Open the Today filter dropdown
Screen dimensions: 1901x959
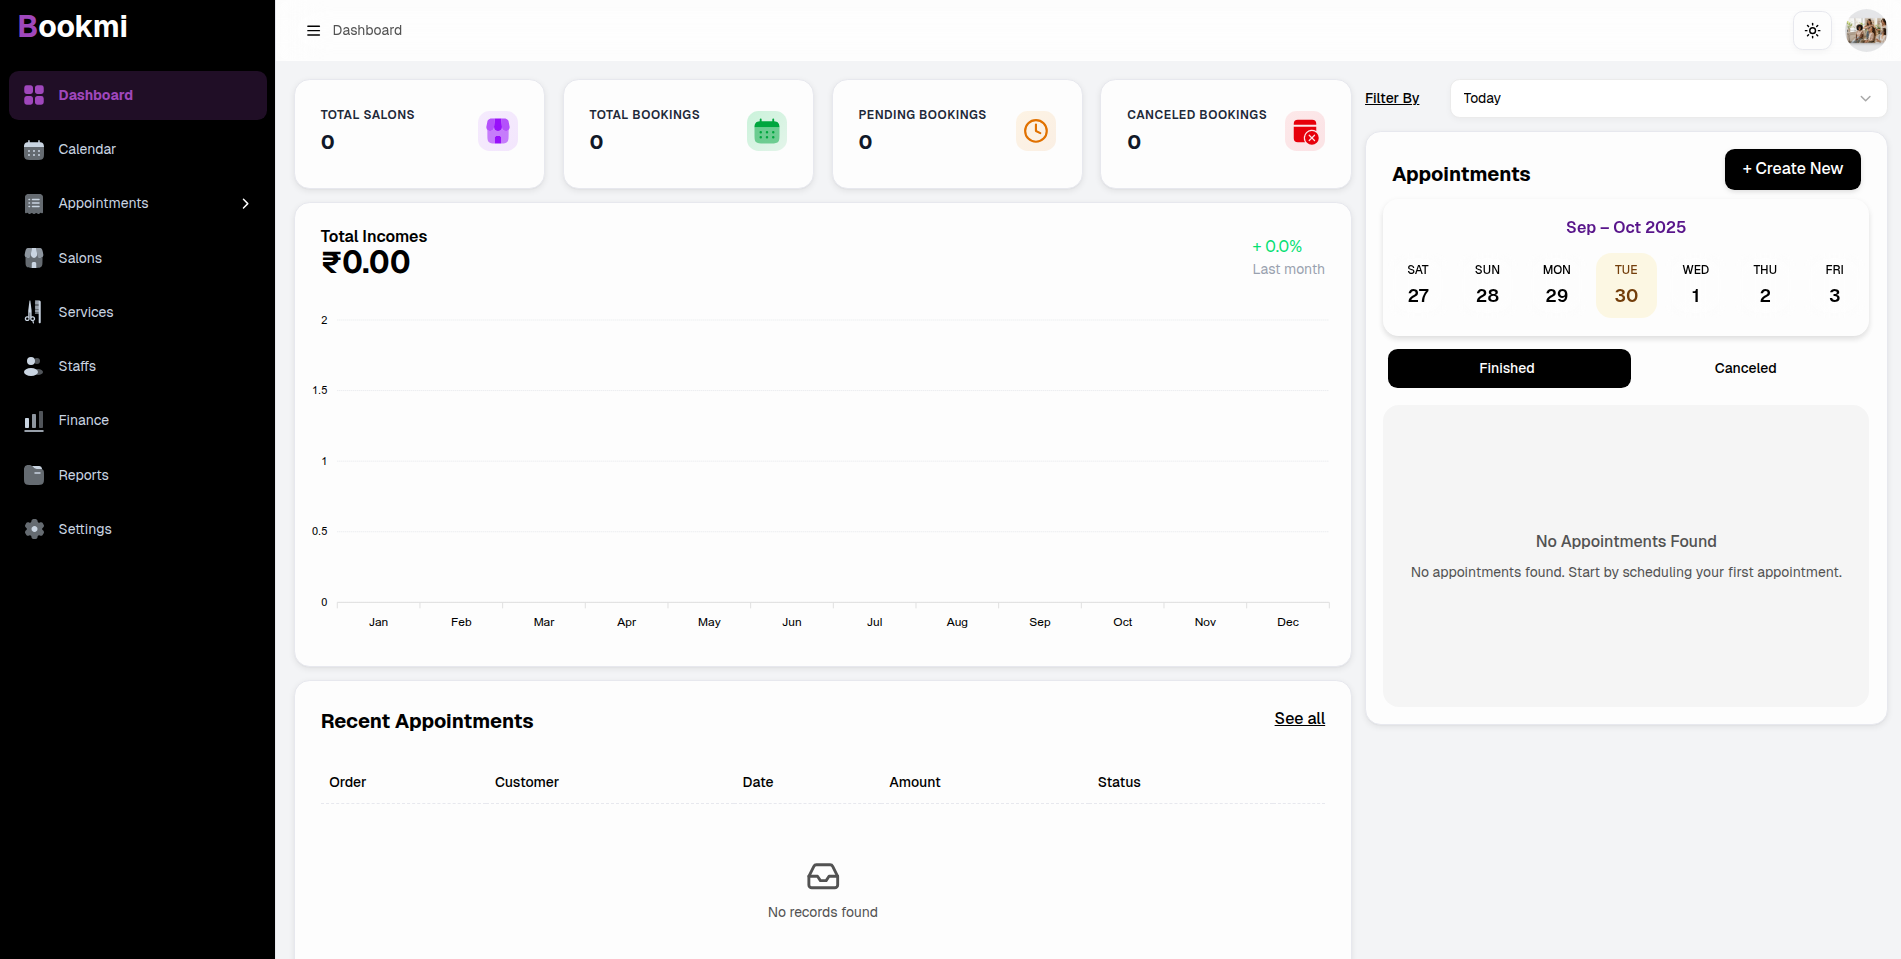[x=1666, y=98]
